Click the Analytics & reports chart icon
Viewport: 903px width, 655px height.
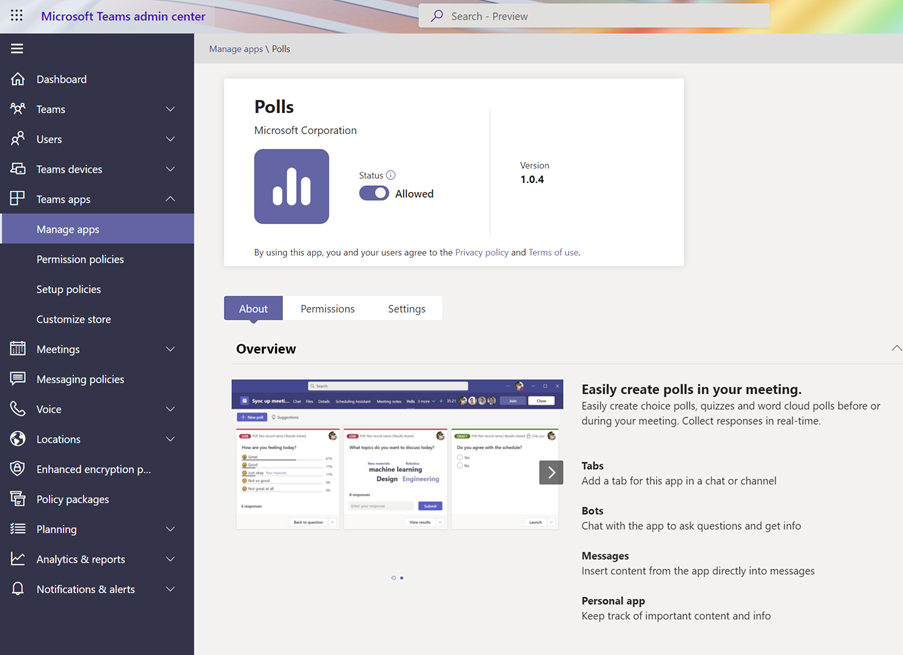[x=18, y=559]
